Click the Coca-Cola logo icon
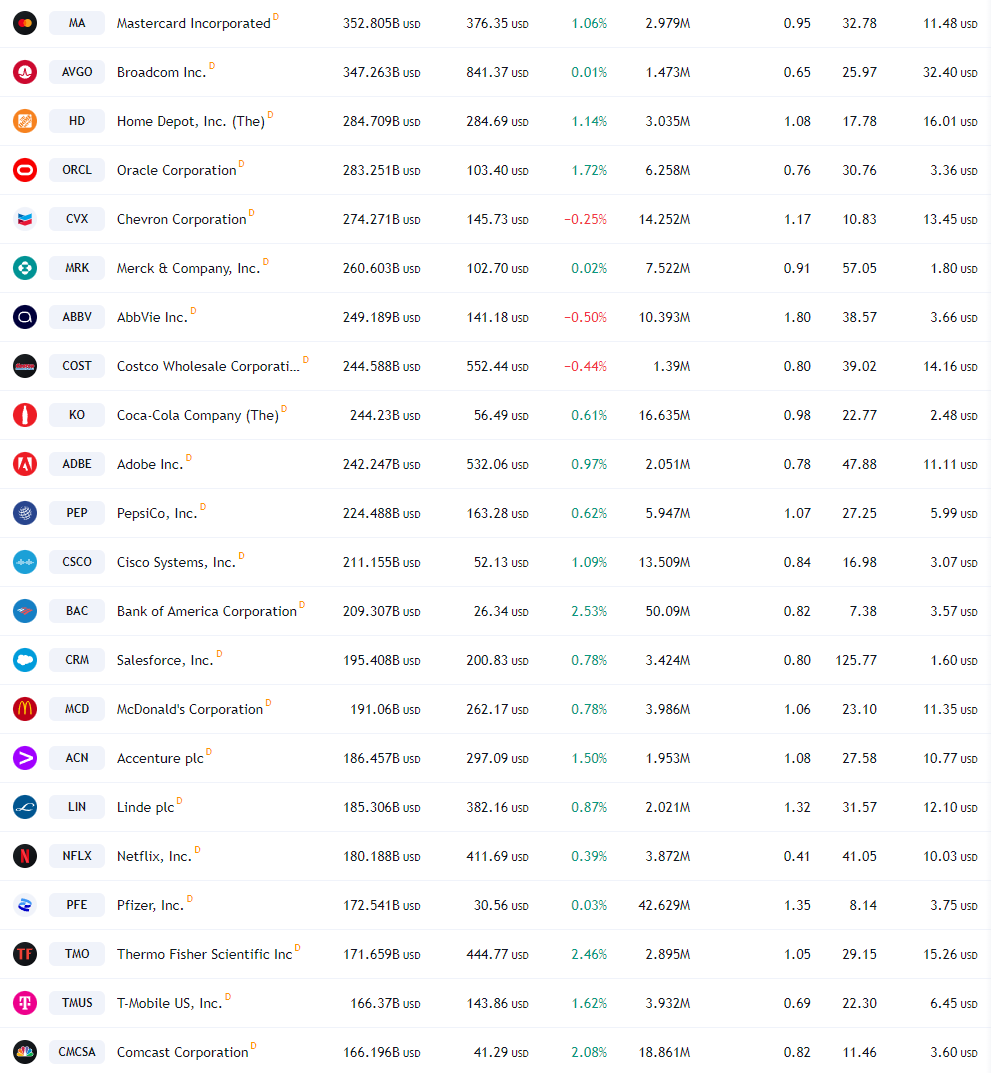 (x=25, y=415)
